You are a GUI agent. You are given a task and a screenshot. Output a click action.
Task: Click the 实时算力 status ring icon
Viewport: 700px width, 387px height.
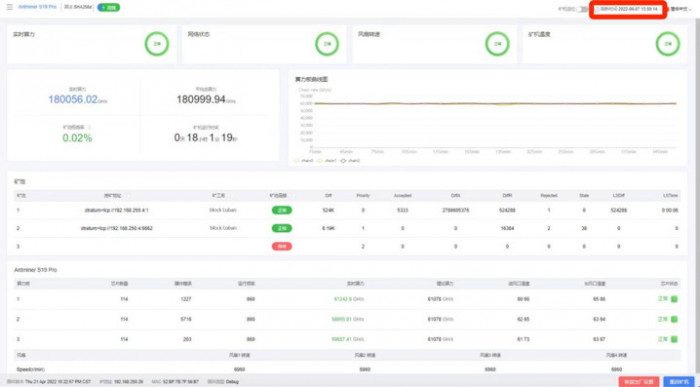pyautogui.click(x=157, y=44)
